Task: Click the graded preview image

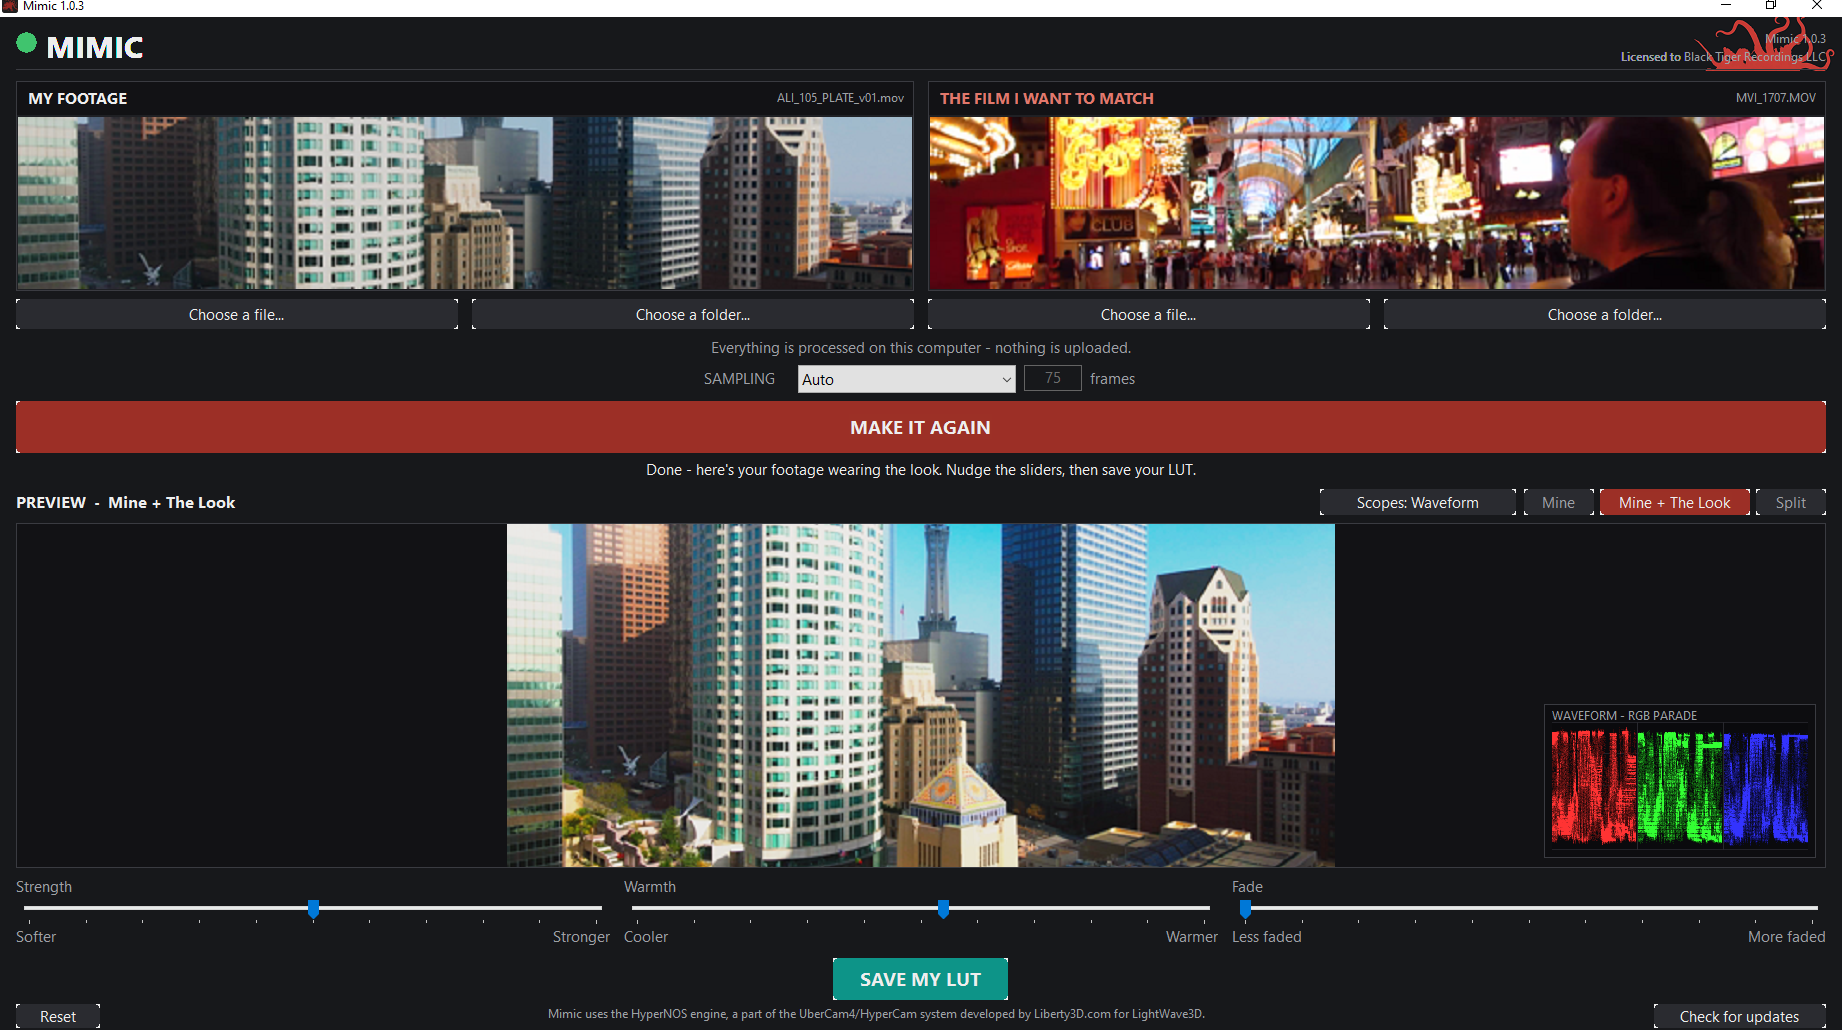Action: [x=921, y=695]
